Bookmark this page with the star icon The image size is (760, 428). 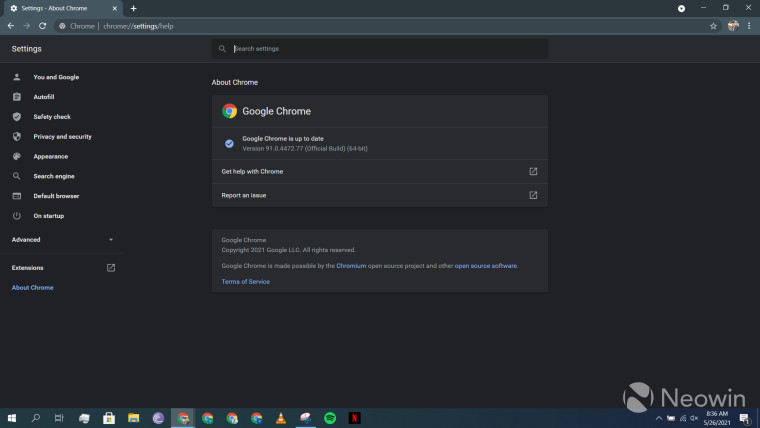(713, 26)
